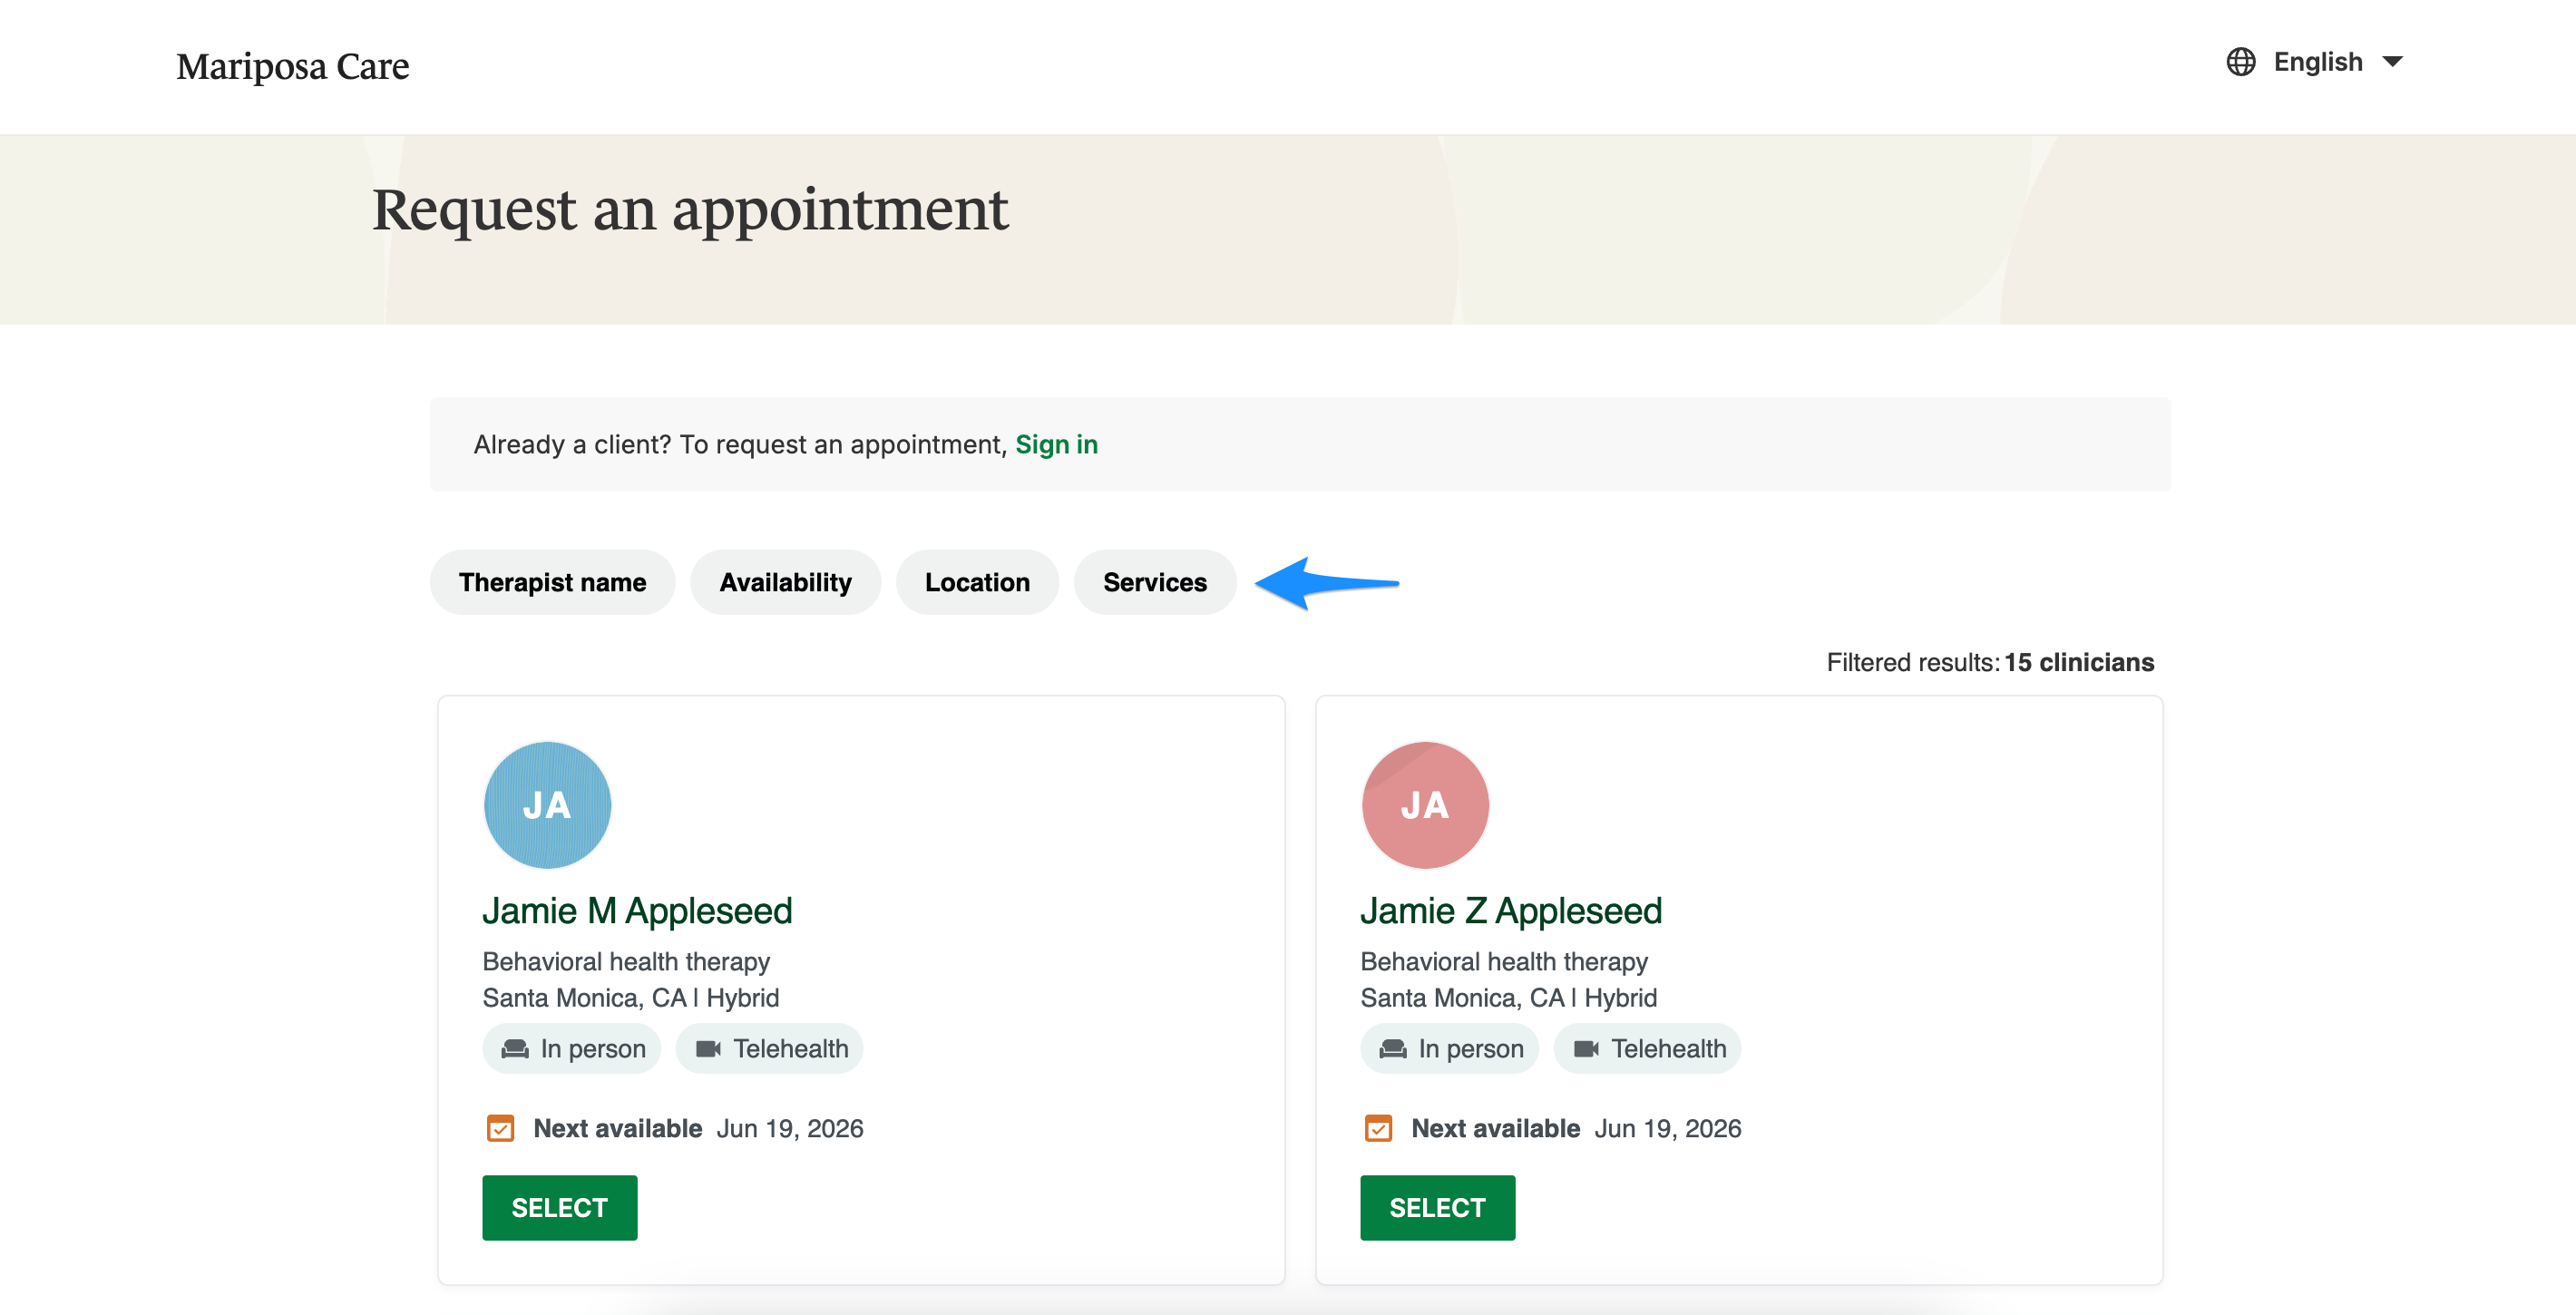Open Jamie Z Appleseed name link

pos(1511,910)
